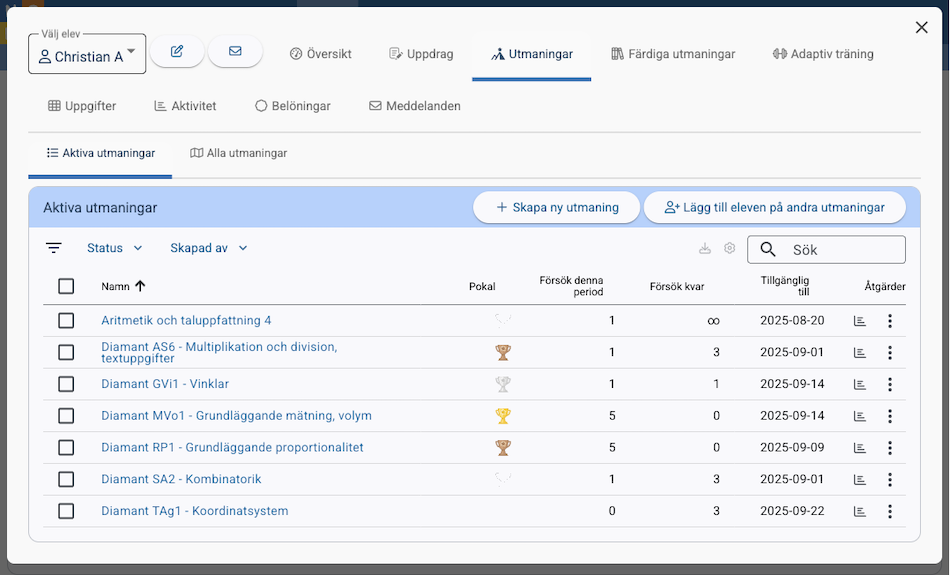Open the Skapad av filter dropdown
This screenshot has height=575, width=950.
tap(208, 248)
